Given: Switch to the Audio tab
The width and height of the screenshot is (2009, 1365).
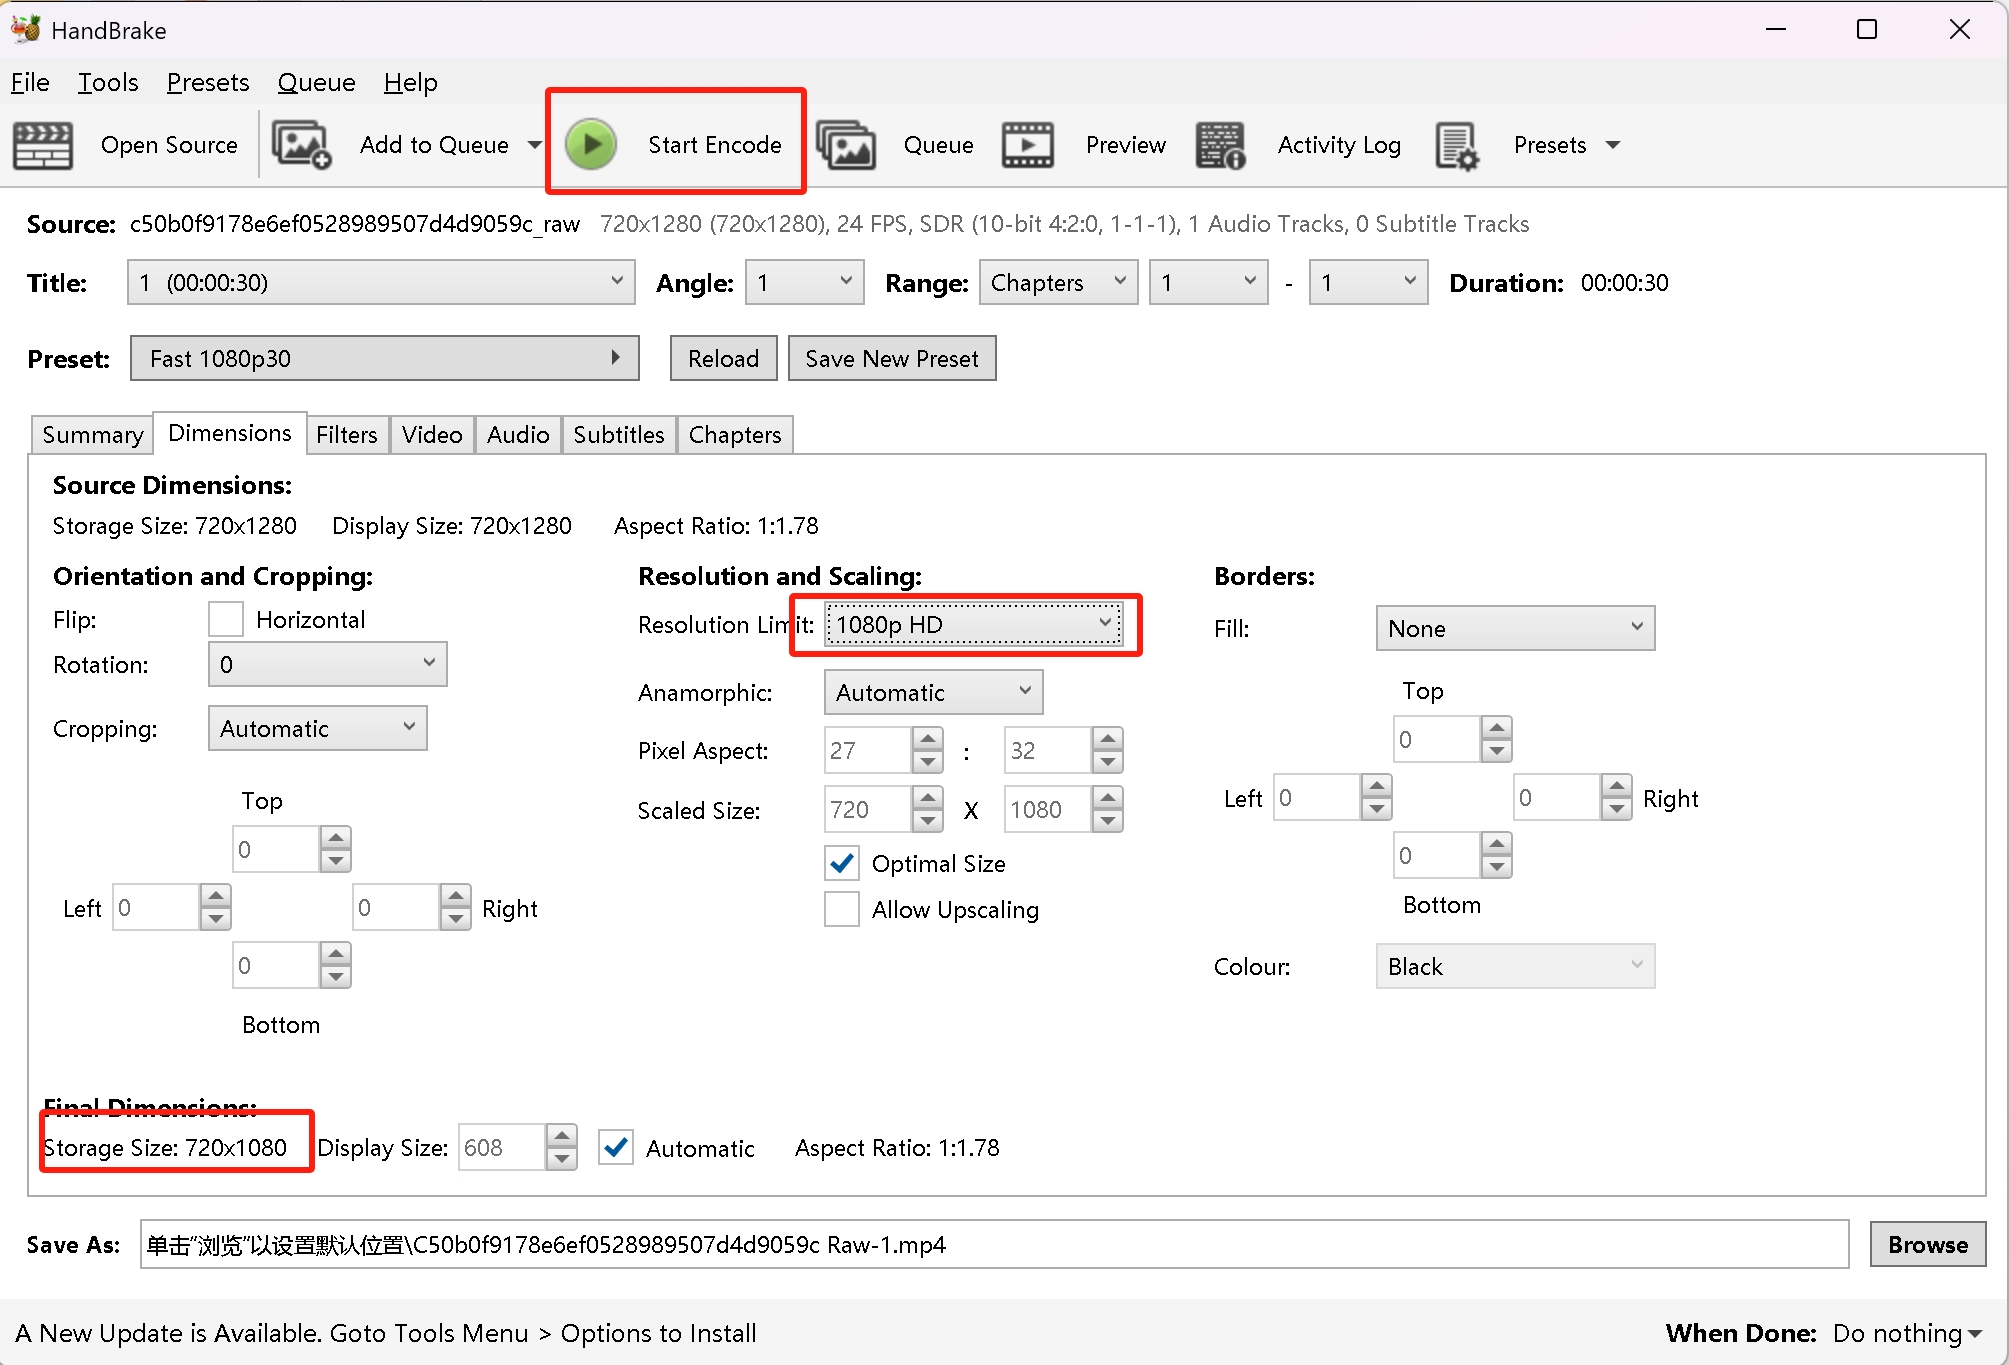Looking at the screenshot, I should [x=518, y=435].
